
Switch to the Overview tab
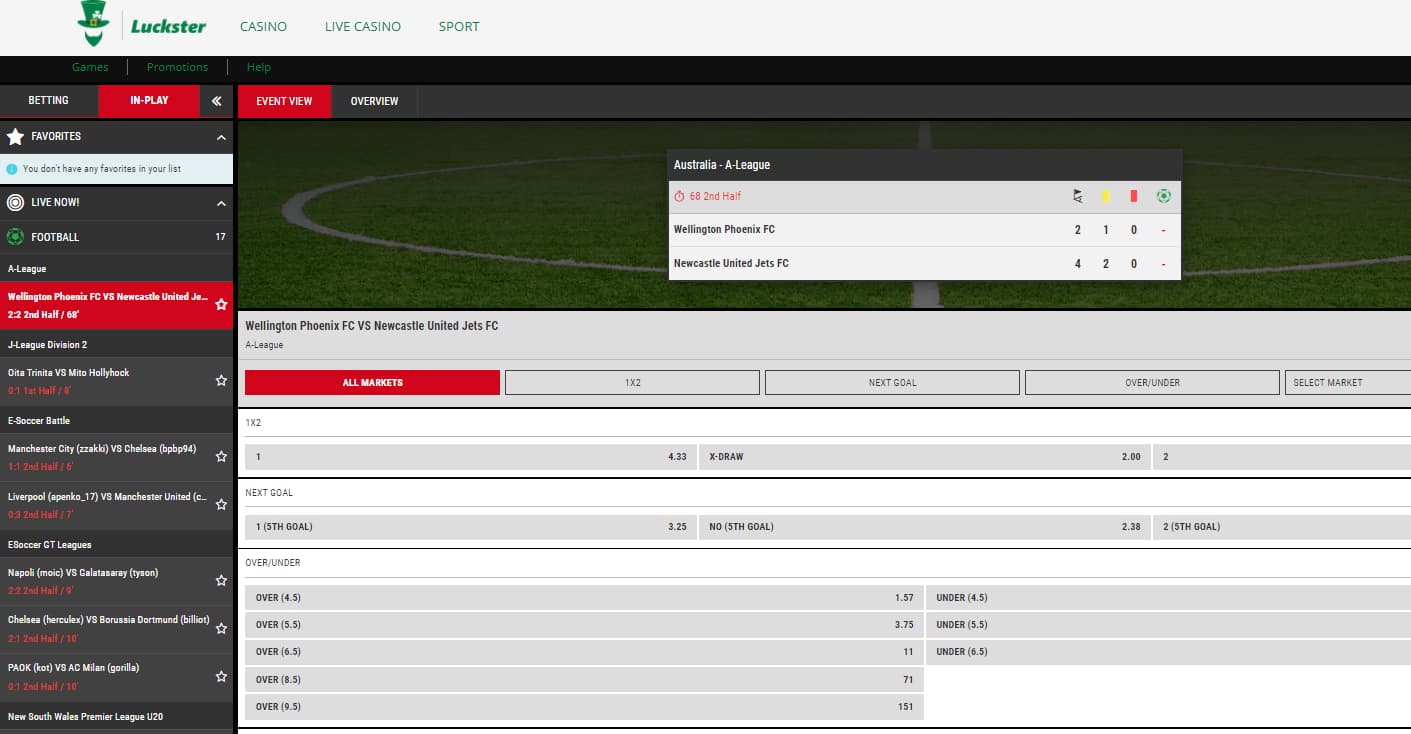(x=374, y=101)
